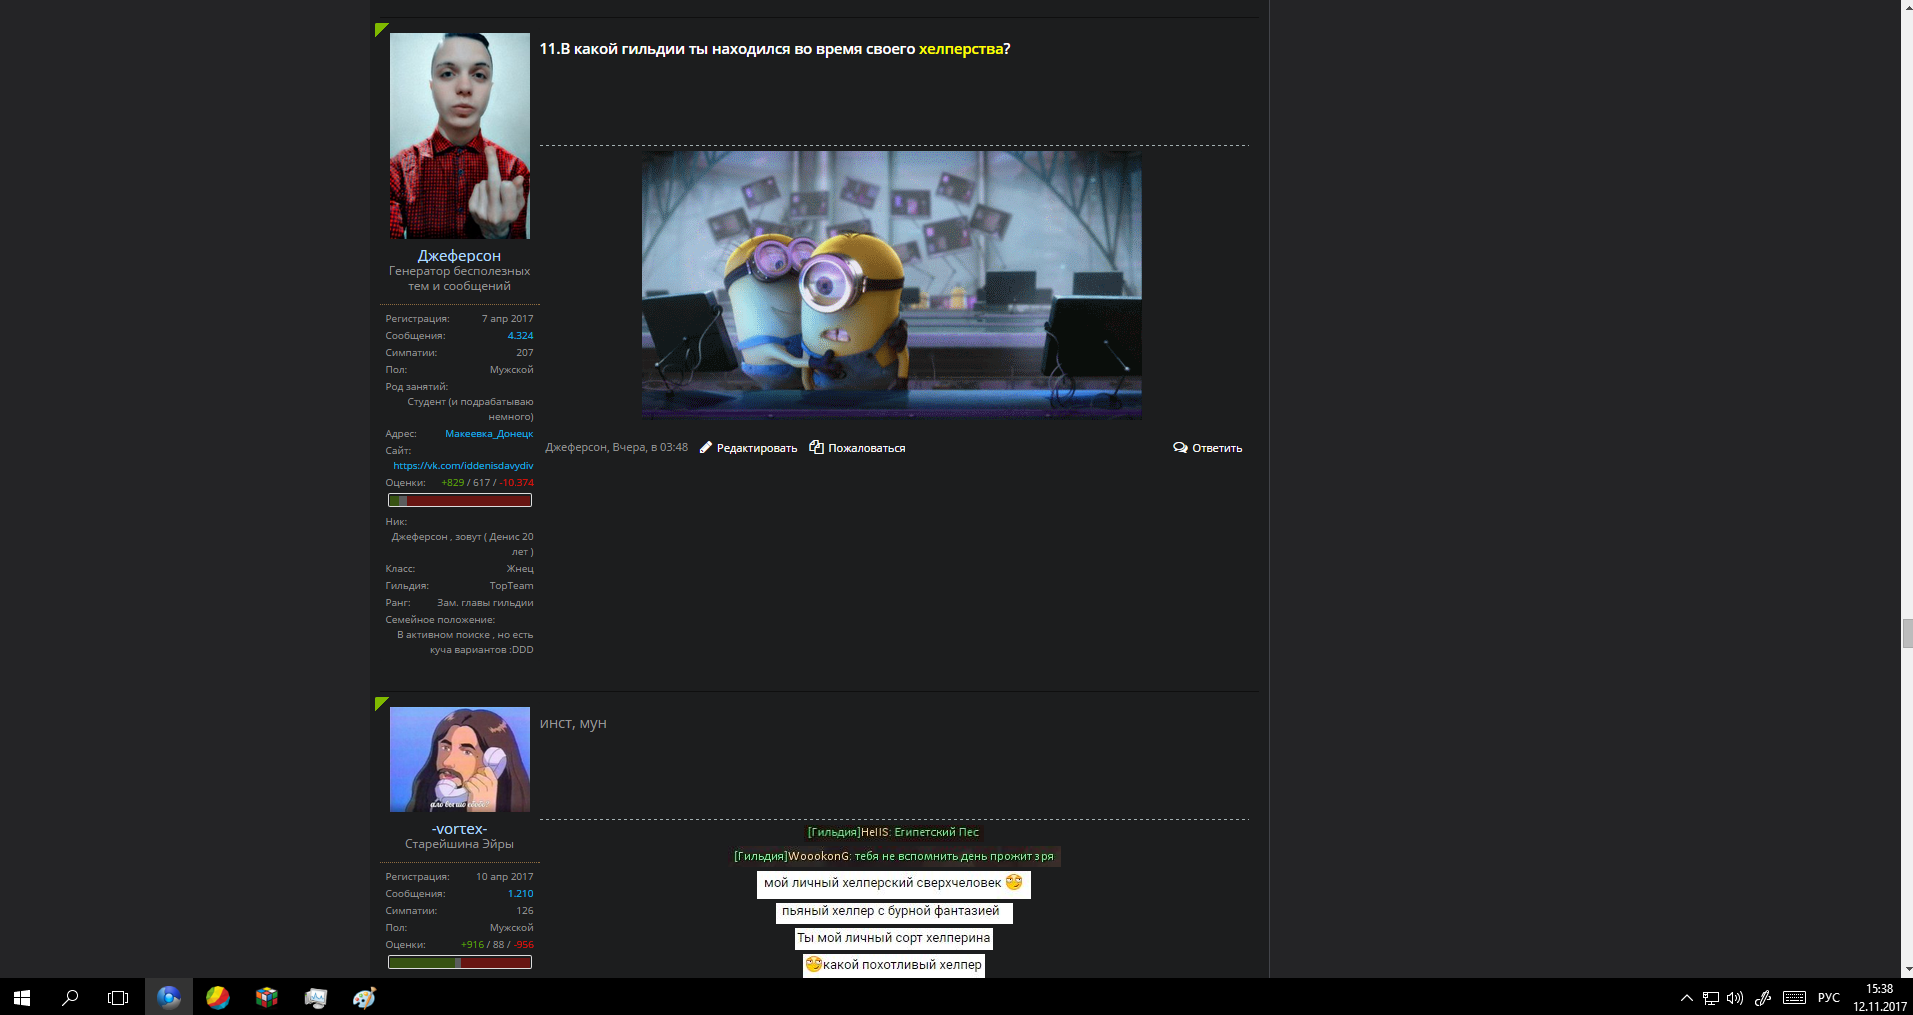Click online status marker on Джеферсон post
Viewport: 1913px width, 1015px height.
click(381, 29)
